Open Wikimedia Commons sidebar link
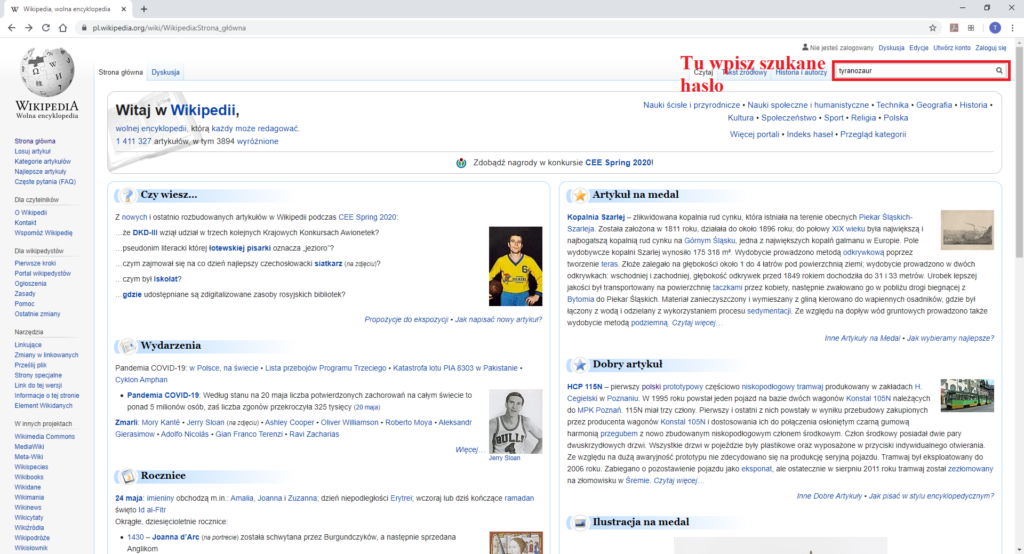Image resolution: width=1024 pixels, height=554 pixels. click(x=44, y=436)
